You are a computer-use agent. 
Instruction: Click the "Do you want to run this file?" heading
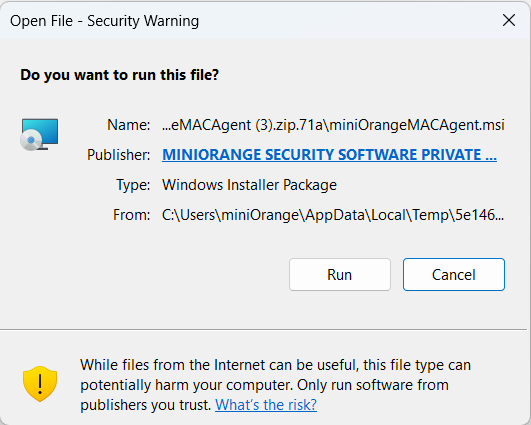coord(120,75)
